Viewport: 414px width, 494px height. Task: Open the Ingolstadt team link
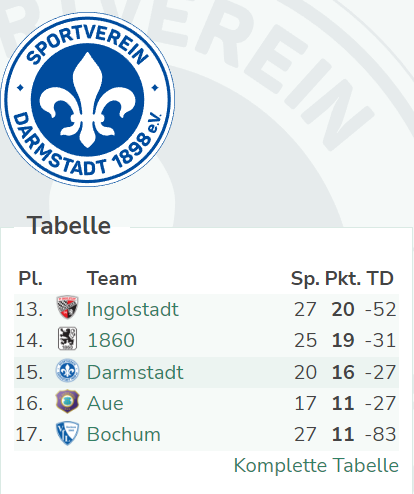133,309
